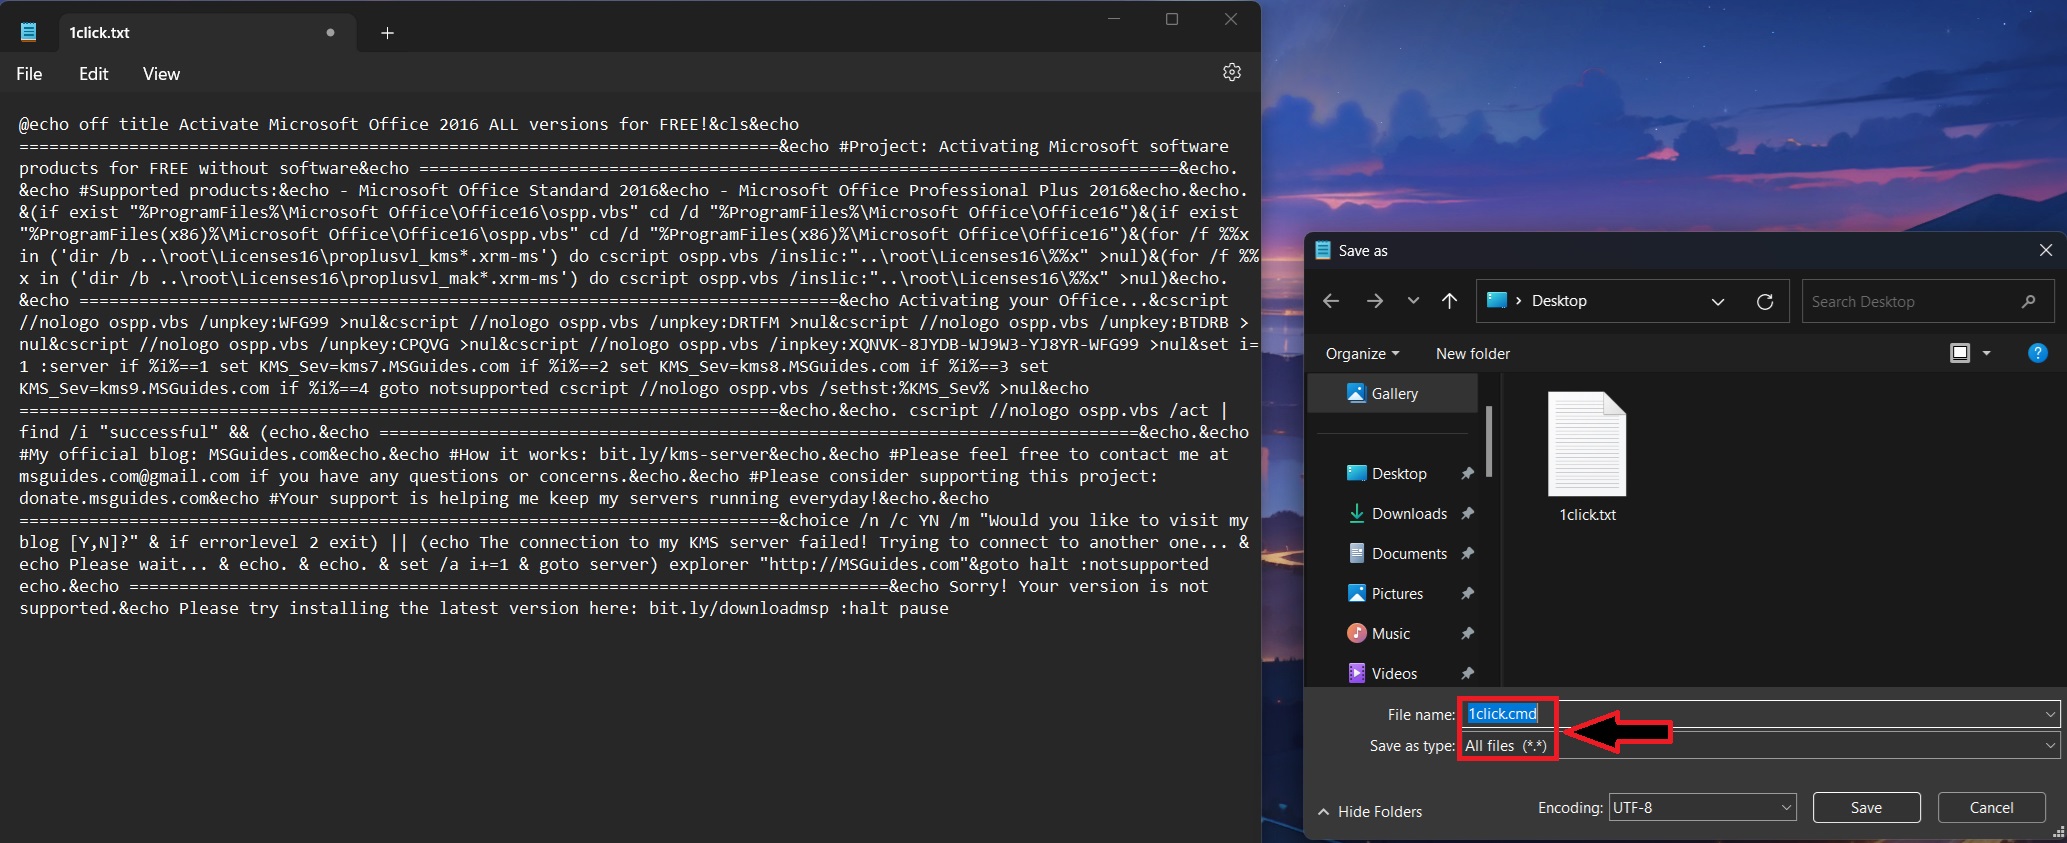Click the unsaved changes dot on the 1click.txt tab
The image size is (2067, 843).
[330, 32]
